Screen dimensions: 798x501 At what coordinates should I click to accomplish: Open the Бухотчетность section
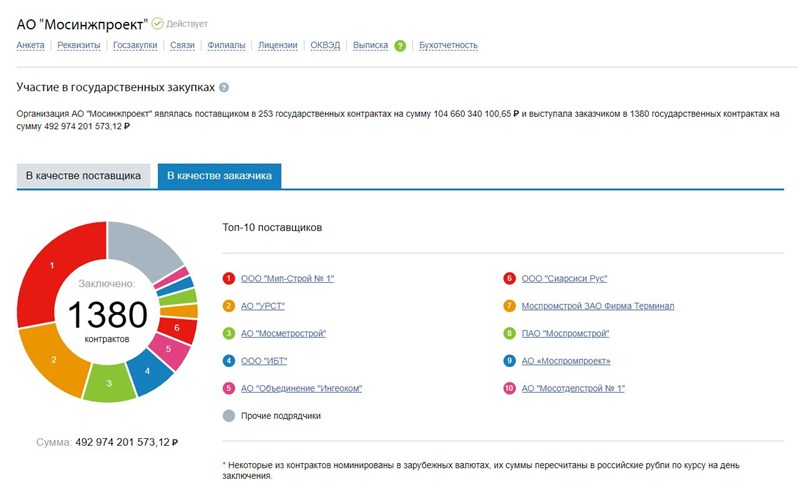tap(448, 45)
